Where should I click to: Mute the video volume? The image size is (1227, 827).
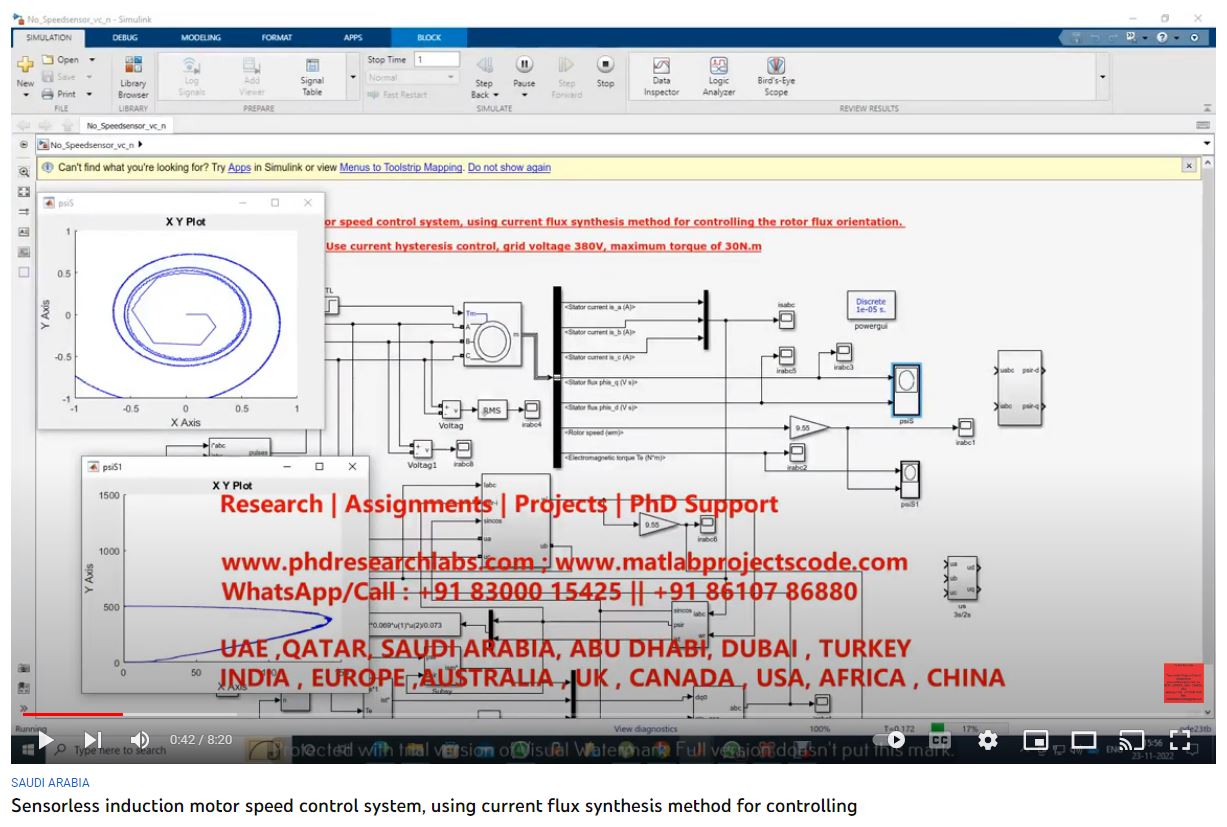[x=140, y=740]
